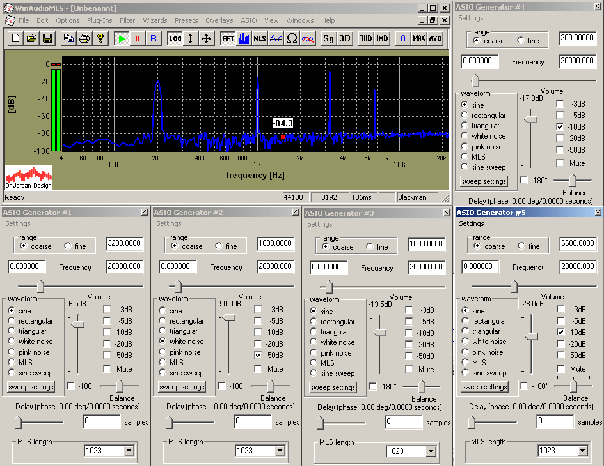604x466 pixels.
Task: Click the Print icon in toolbar
Action: (85, 38)
